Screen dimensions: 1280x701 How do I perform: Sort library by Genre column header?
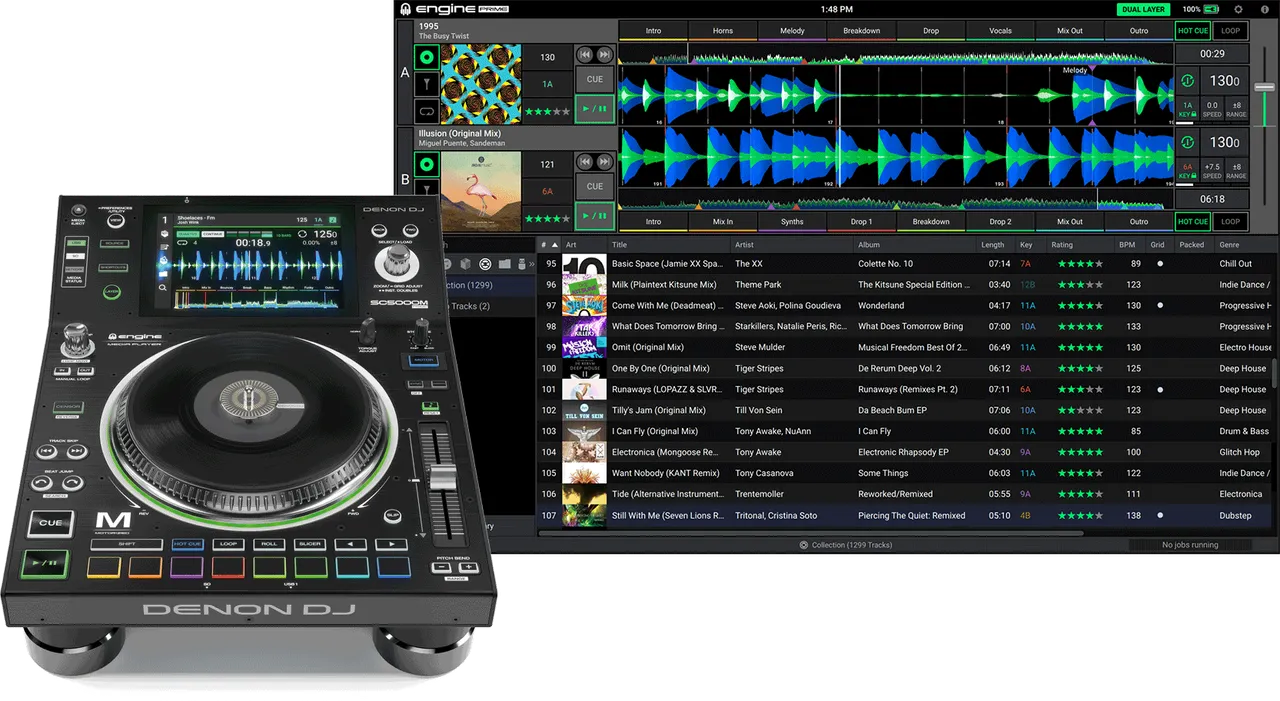tap(1243, 244)
